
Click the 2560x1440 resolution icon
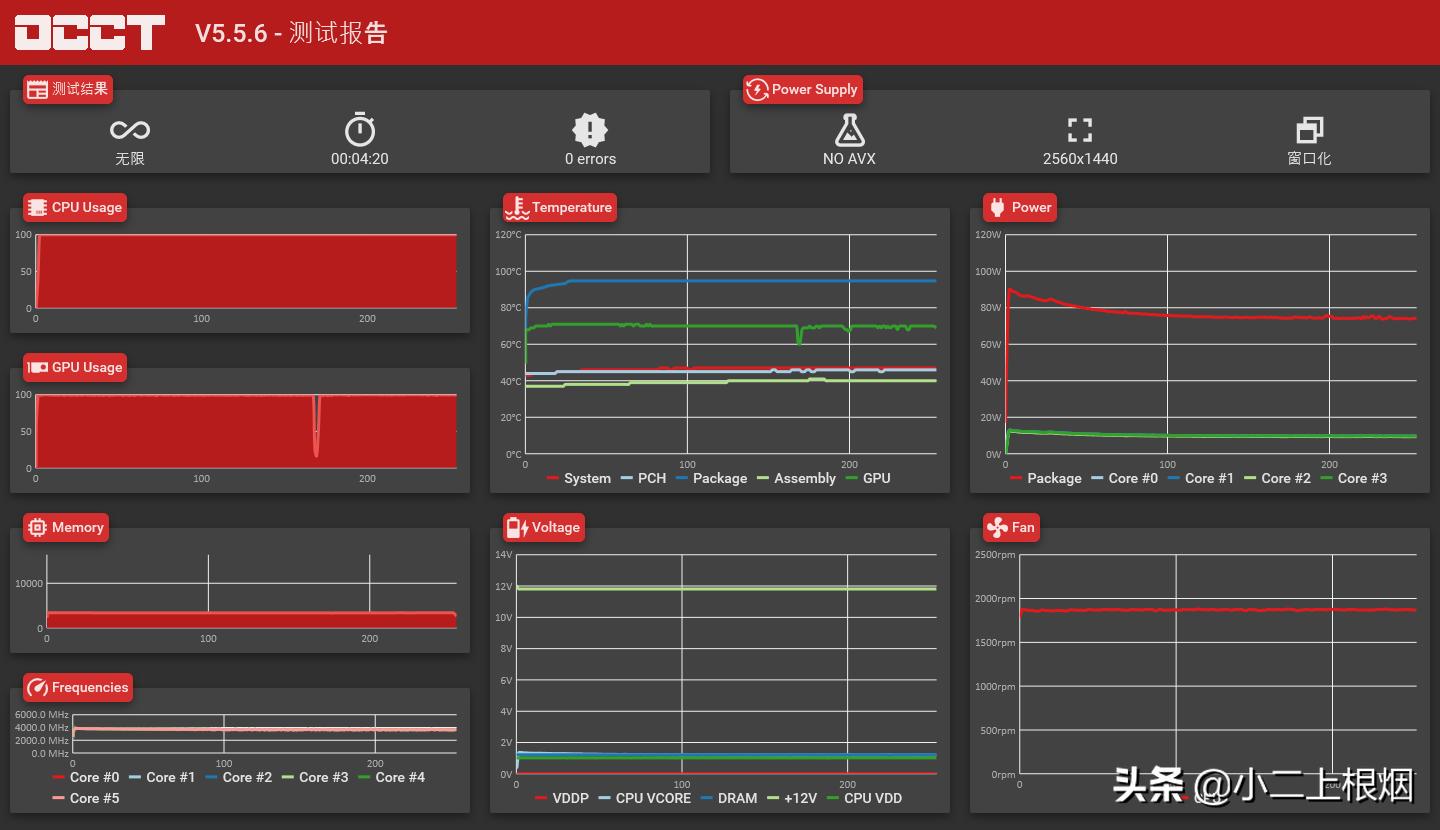tap(1080, 128)
